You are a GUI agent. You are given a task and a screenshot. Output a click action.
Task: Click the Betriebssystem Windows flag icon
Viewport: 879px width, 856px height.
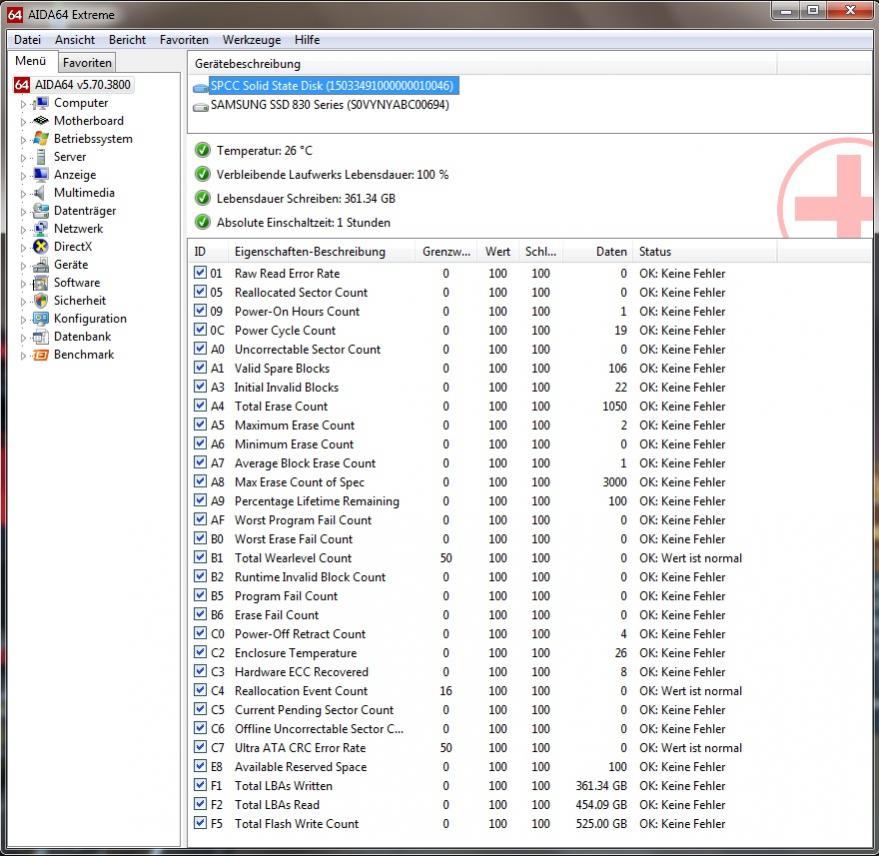pos(41,139)
